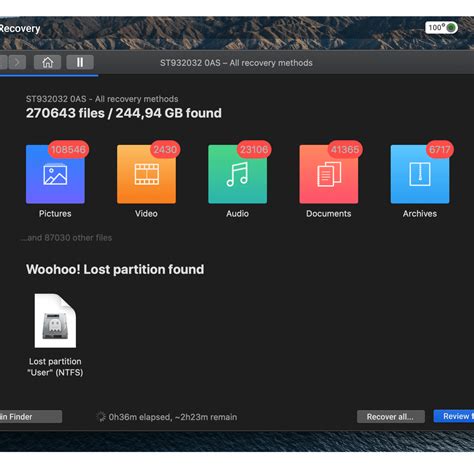Click the Lost partition "User" (NTFS) caption
The image size is (474, 474).
click(55, 367)
